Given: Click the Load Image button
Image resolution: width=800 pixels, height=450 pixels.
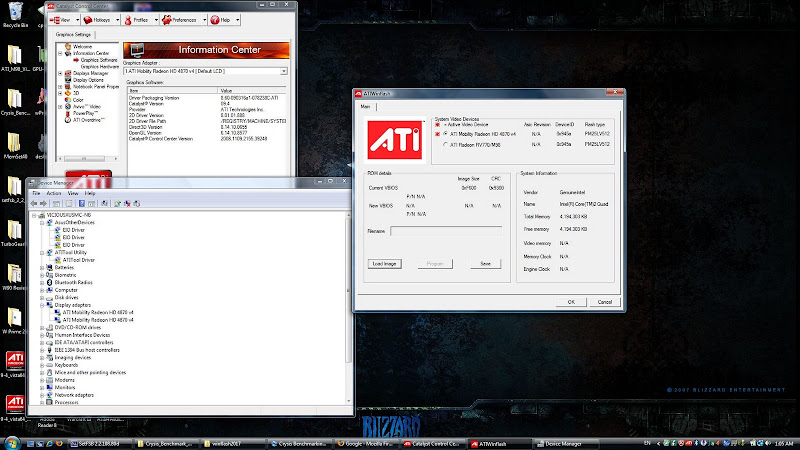Looking at the screenshot, I should click(384, 264).
